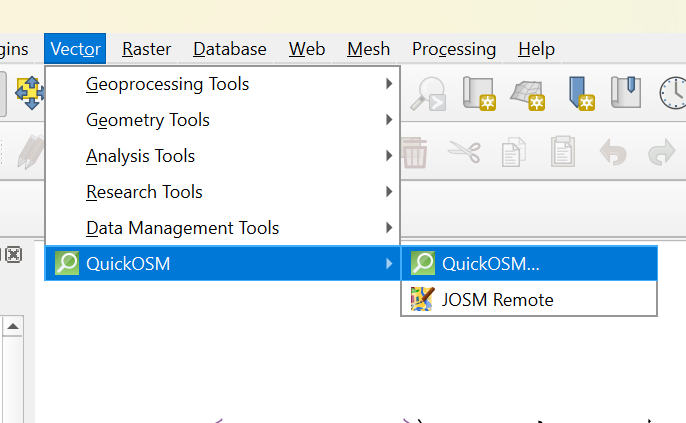Click the arrow beside Geoprocessing Tools
The width and height of the screenshot is (686, 423).
point(389,84)
